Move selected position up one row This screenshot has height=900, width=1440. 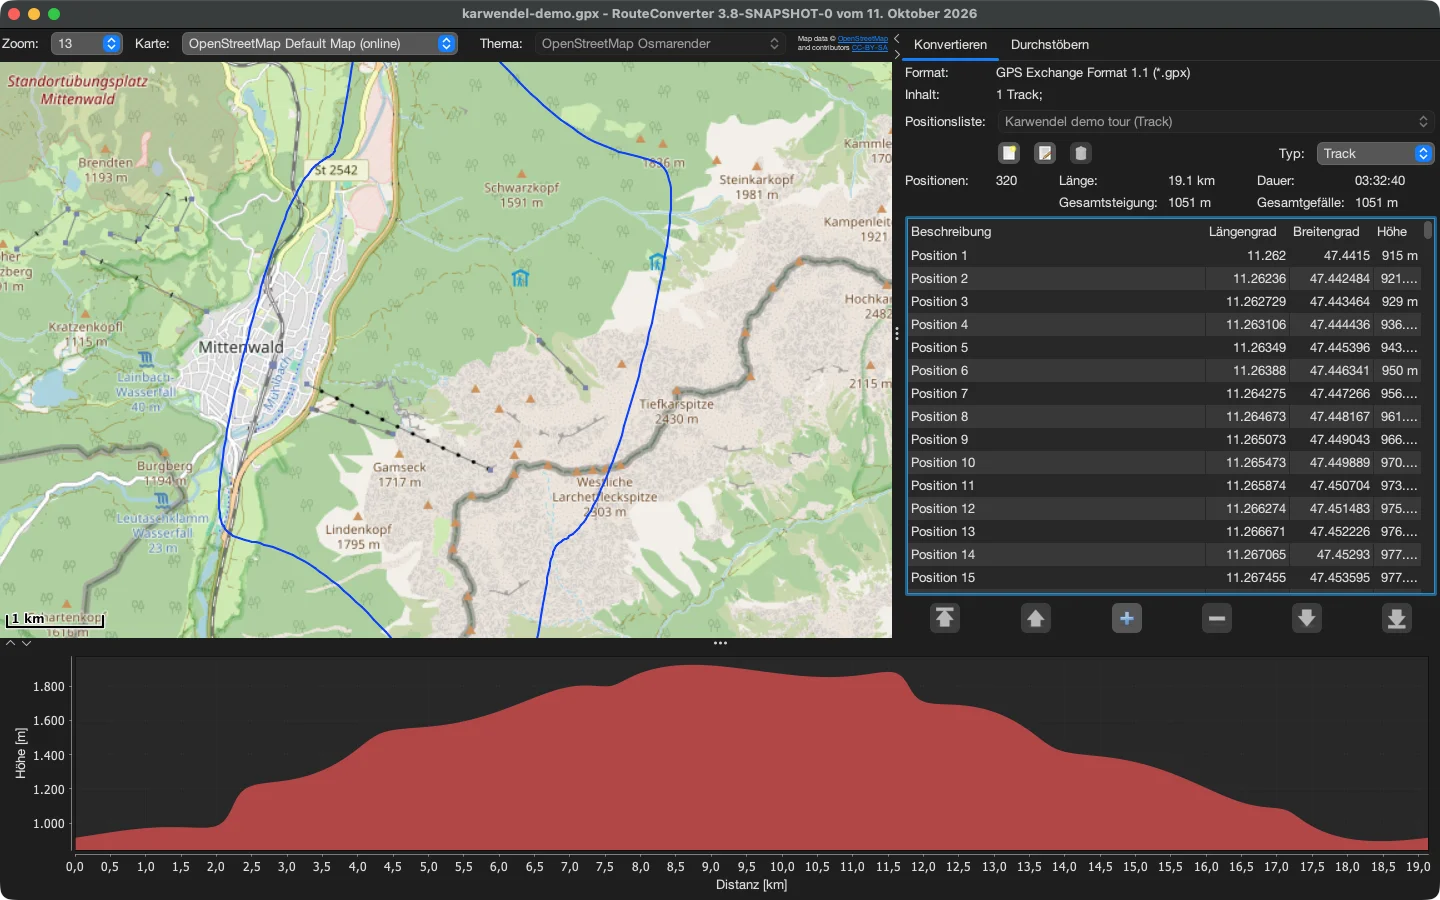pyautogui.click(x=1036, y=618)
